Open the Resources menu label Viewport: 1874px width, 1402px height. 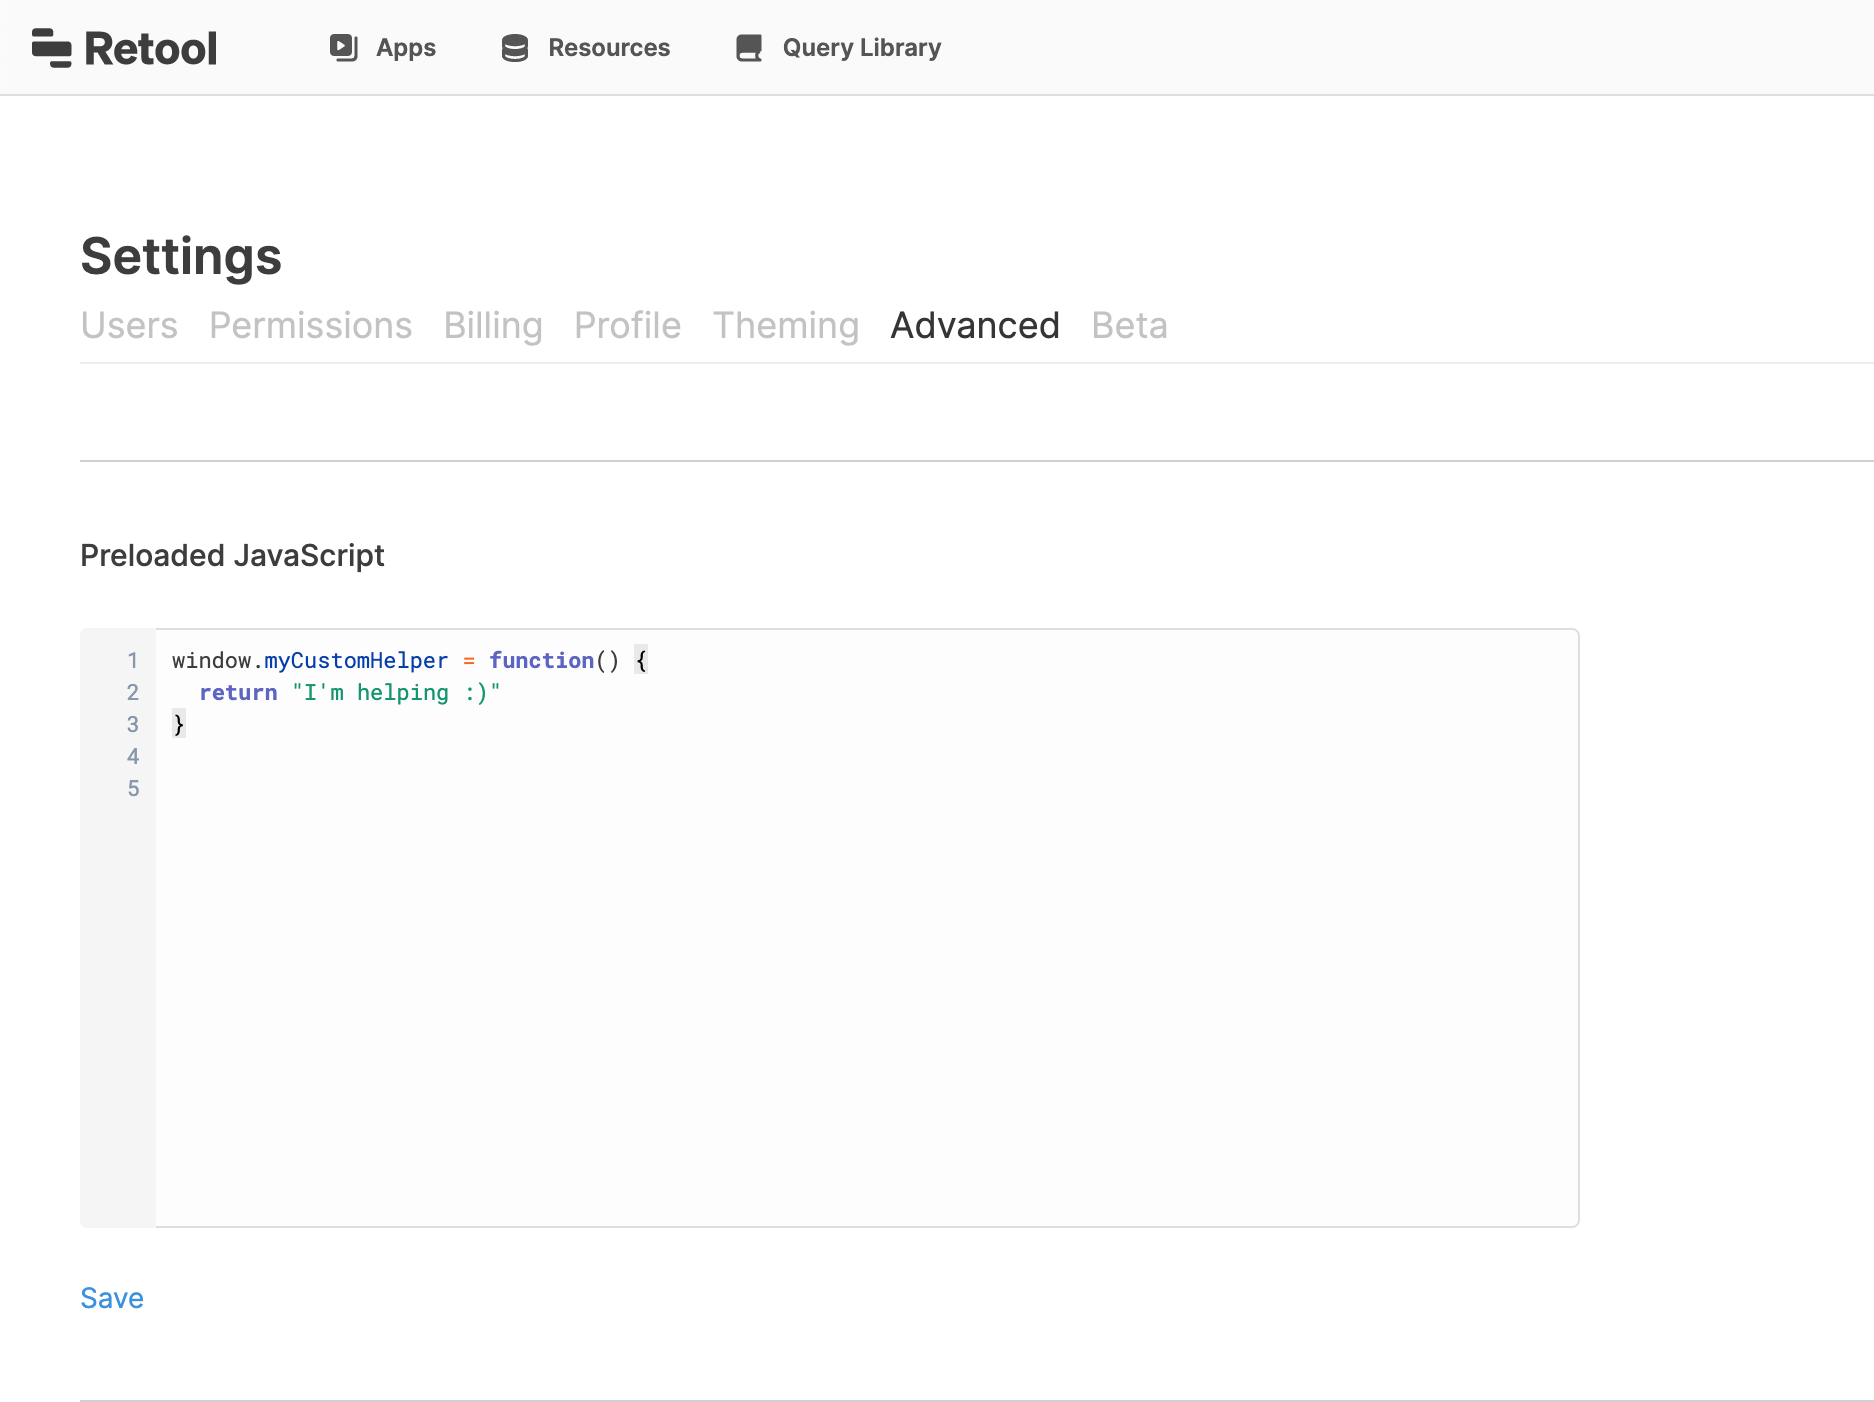point(609,47)
